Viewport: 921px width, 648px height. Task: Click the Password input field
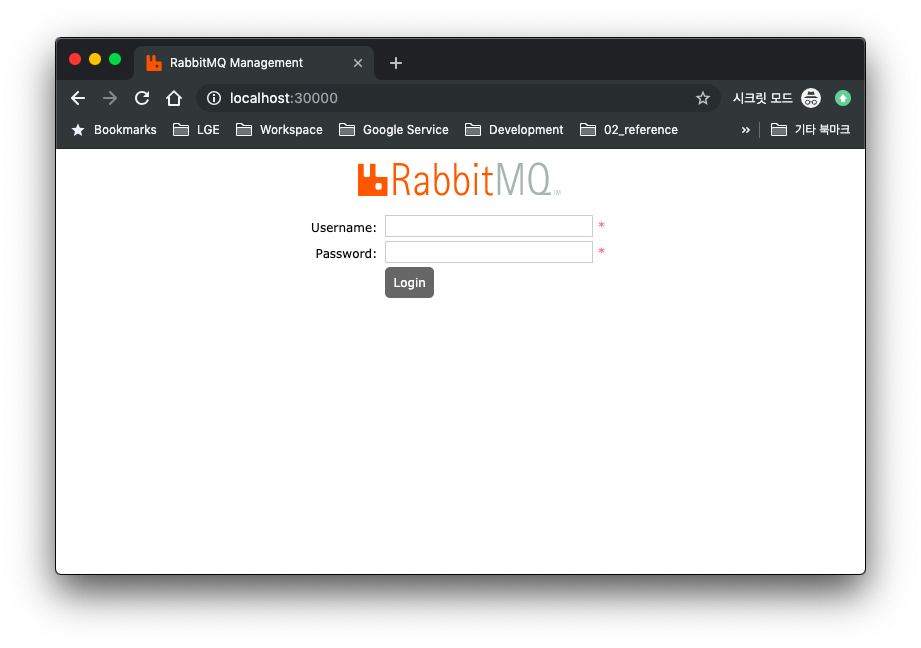[489, 252]
